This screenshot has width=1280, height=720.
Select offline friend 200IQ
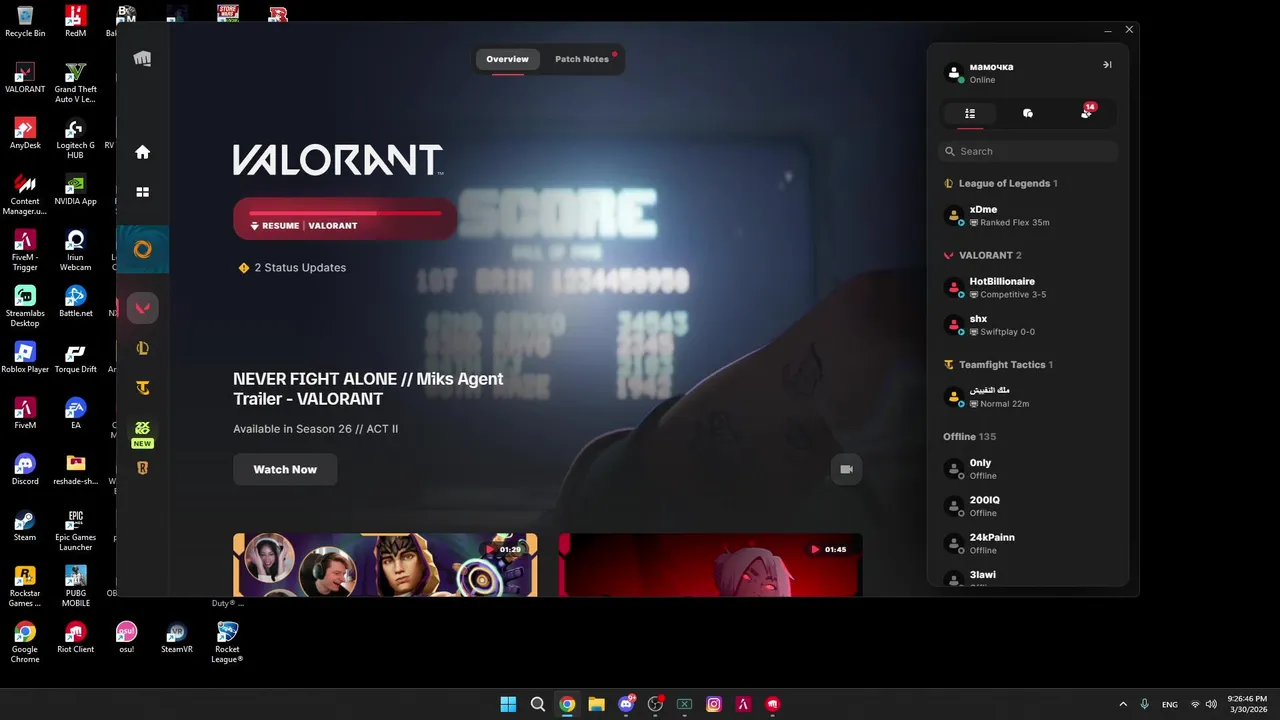point(1028,506)
